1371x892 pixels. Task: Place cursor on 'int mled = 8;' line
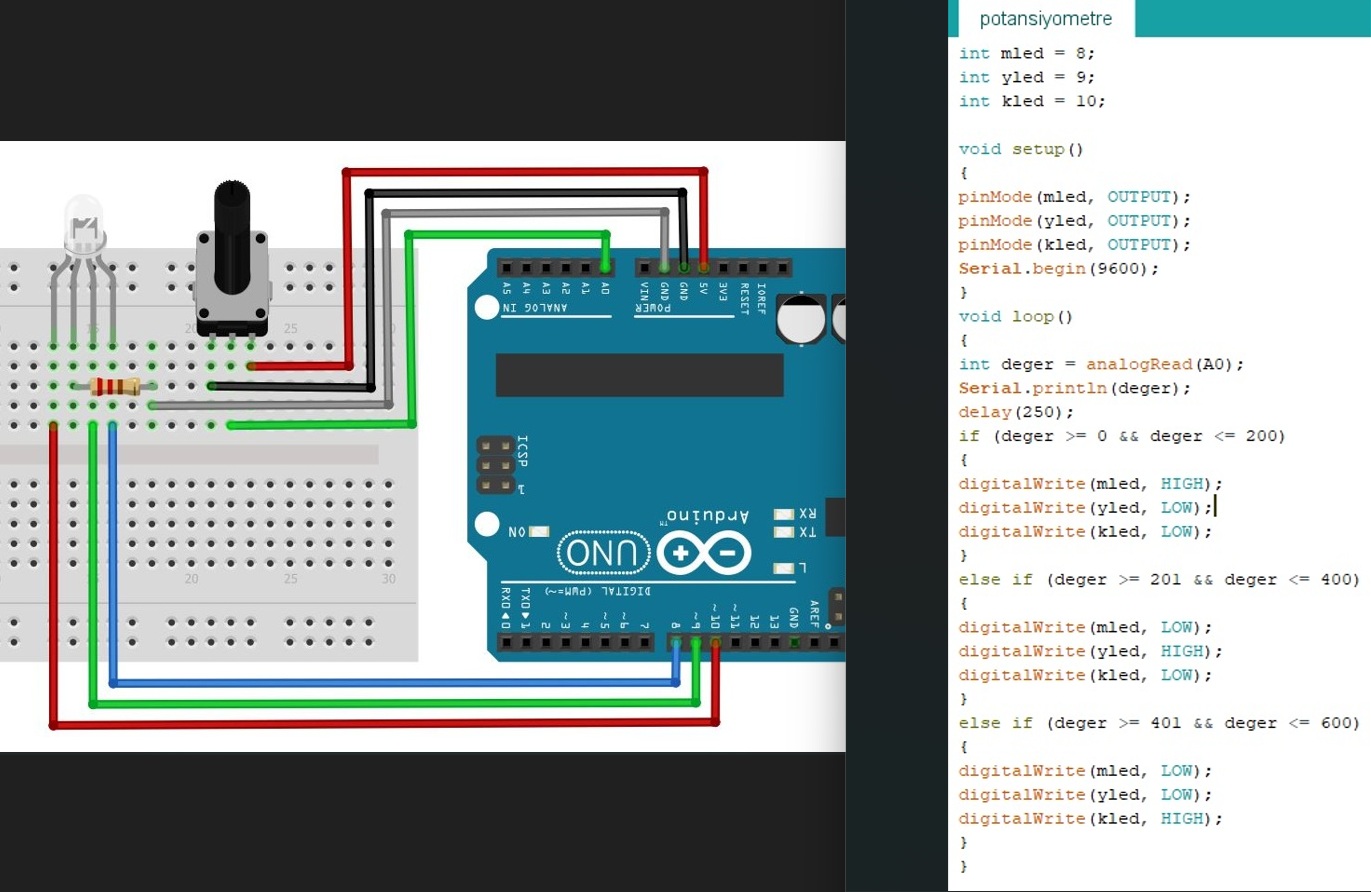[x=1027, y=53]
